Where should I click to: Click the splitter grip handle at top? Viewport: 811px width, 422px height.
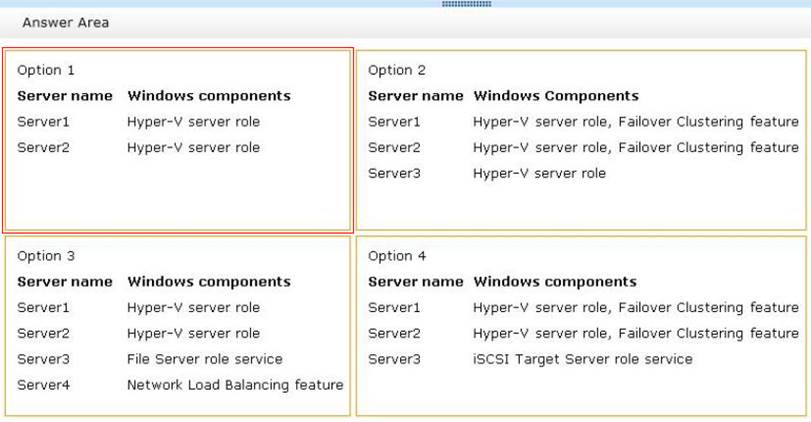[x=466, y=3]
